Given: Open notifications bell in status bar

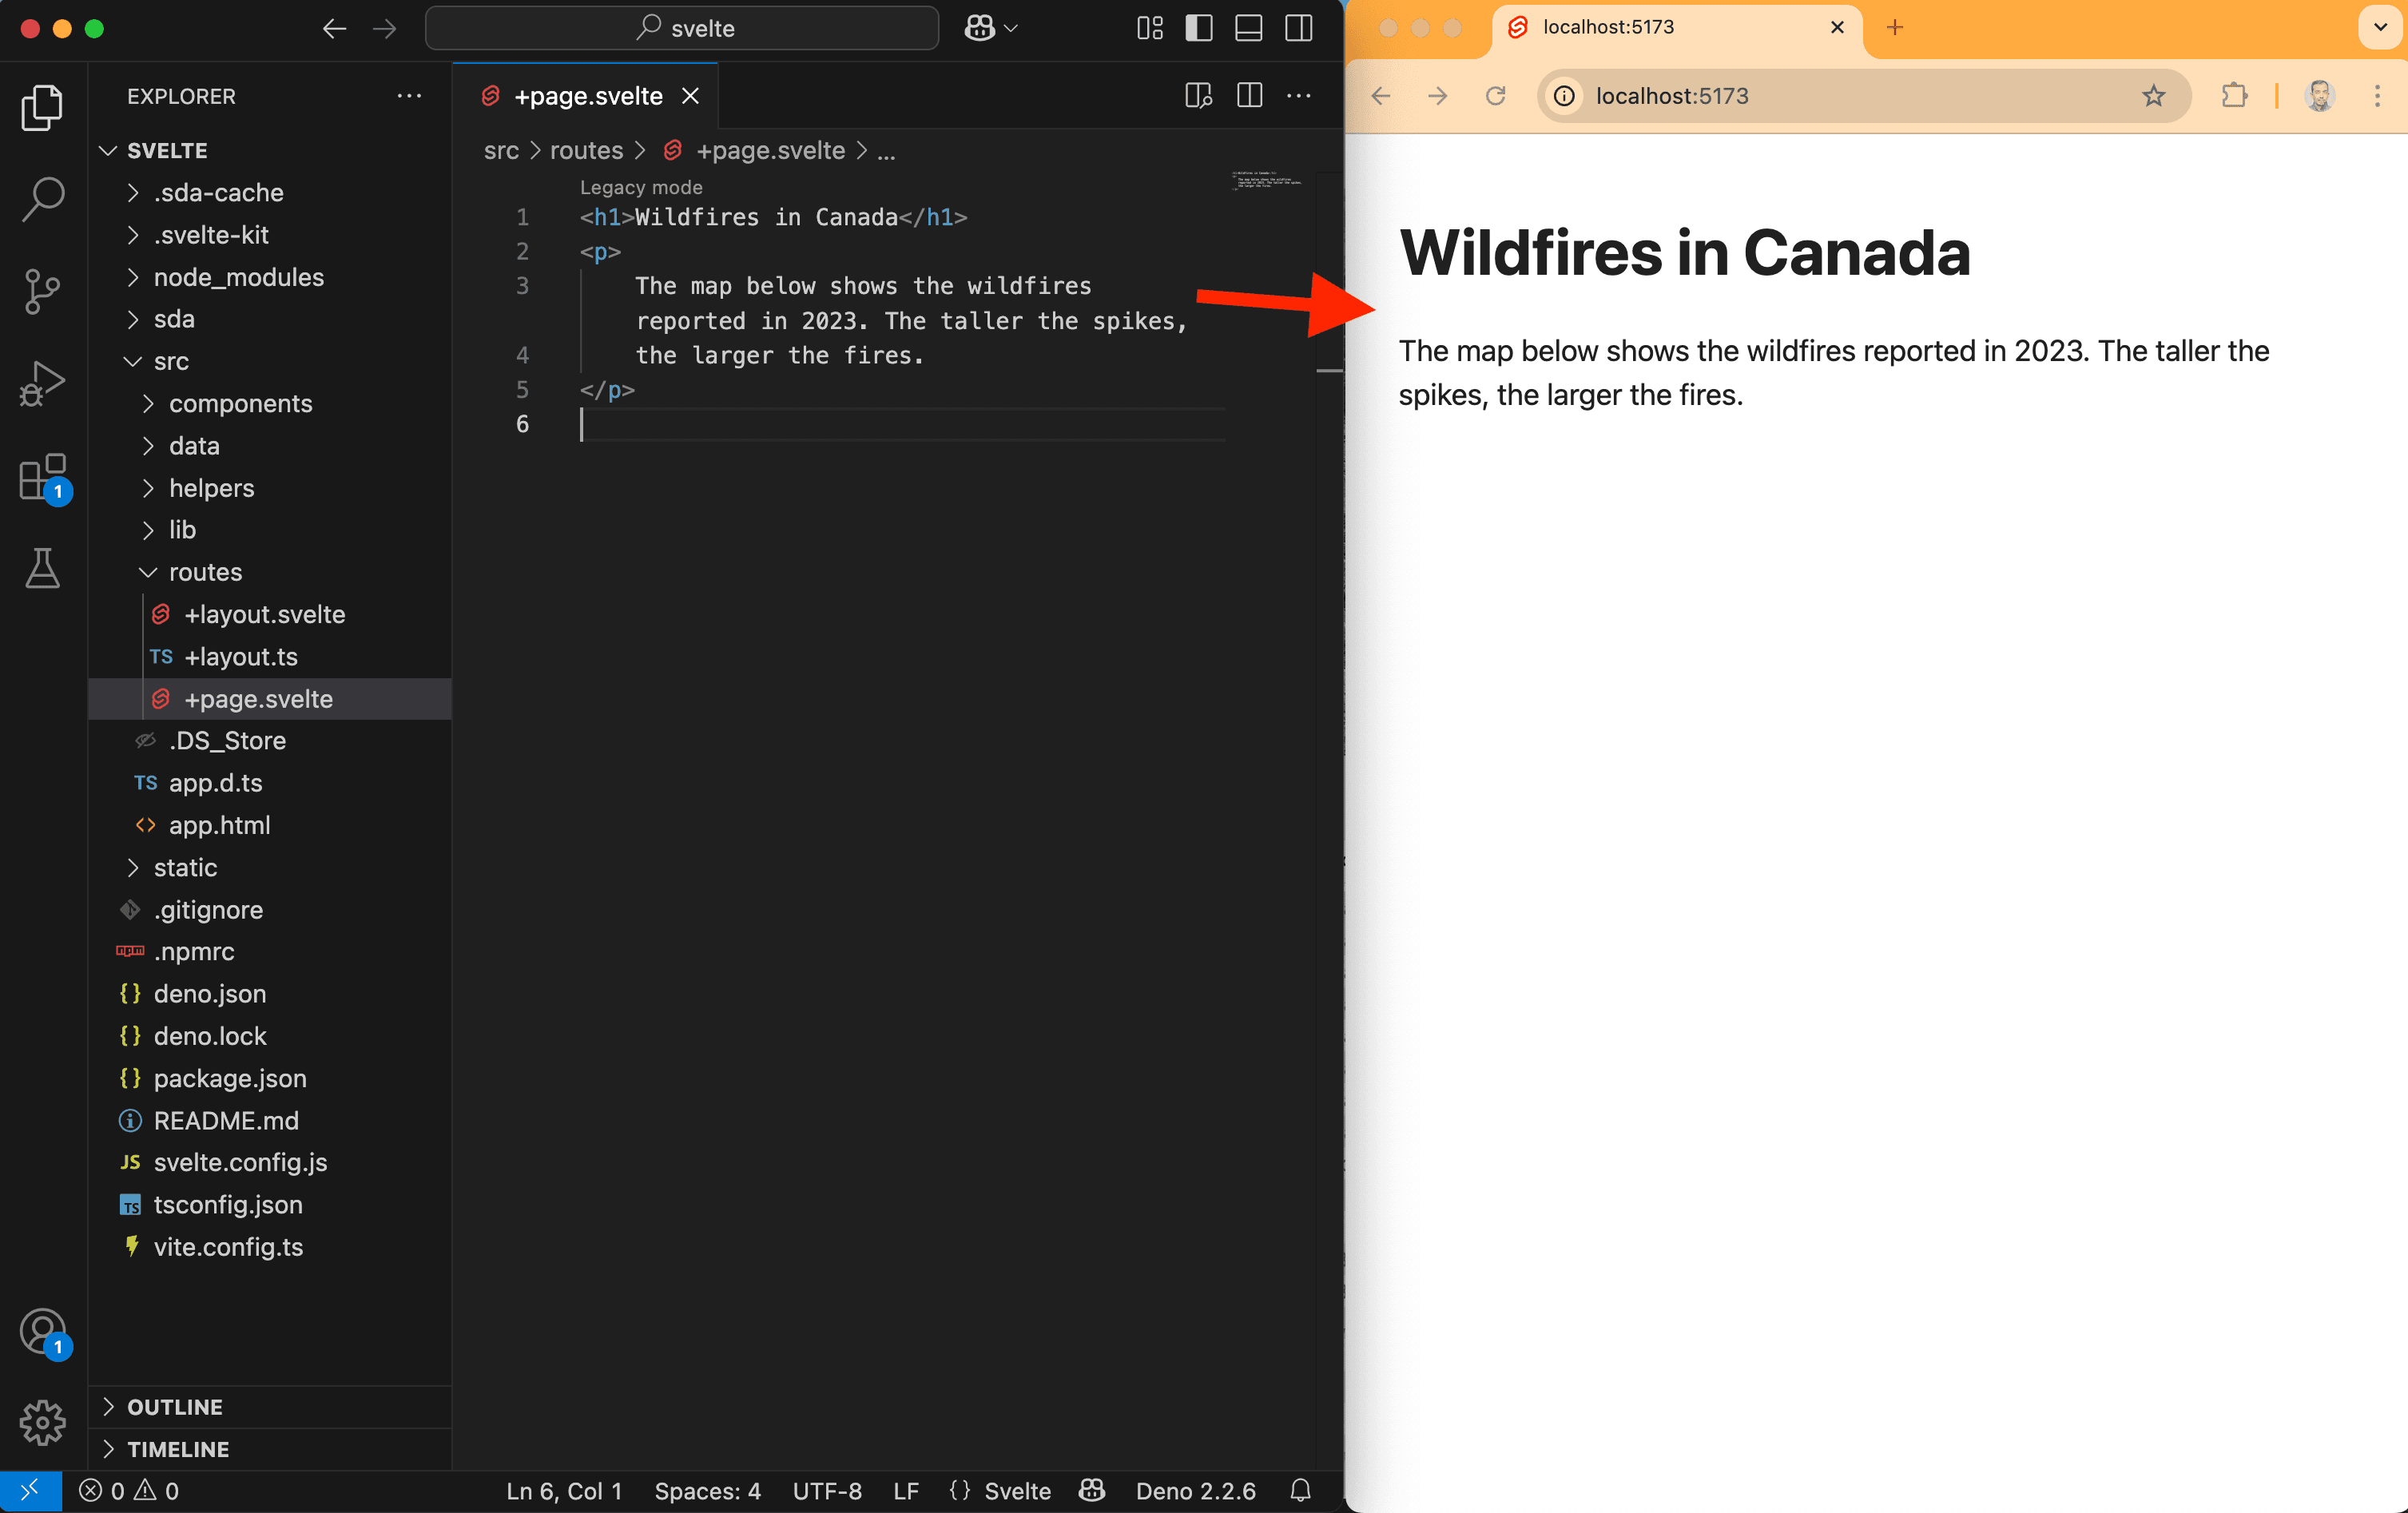Looking at the screenshot, I should (x=1300, y=1490).
